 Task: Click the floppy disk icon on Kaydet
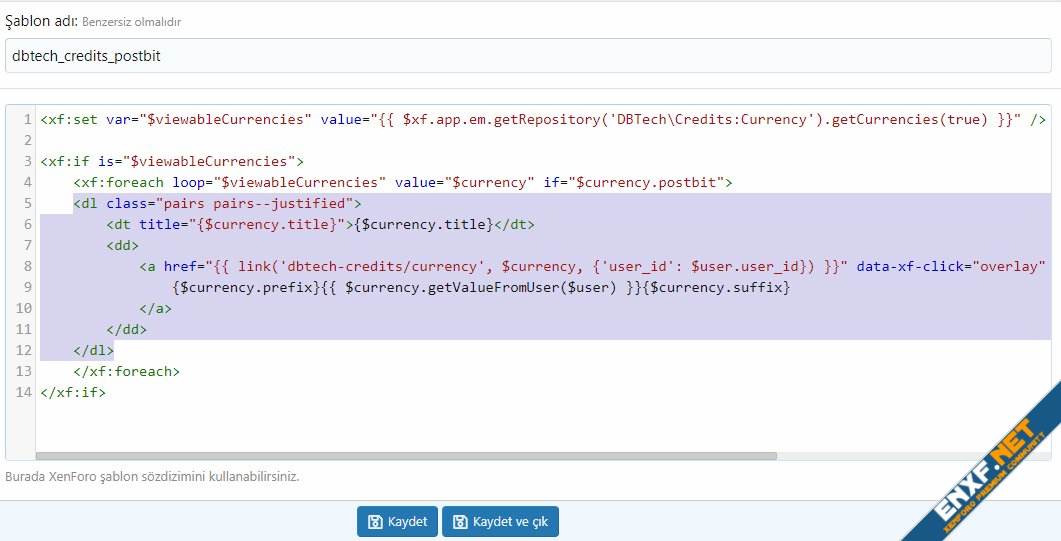click(375, 522)
